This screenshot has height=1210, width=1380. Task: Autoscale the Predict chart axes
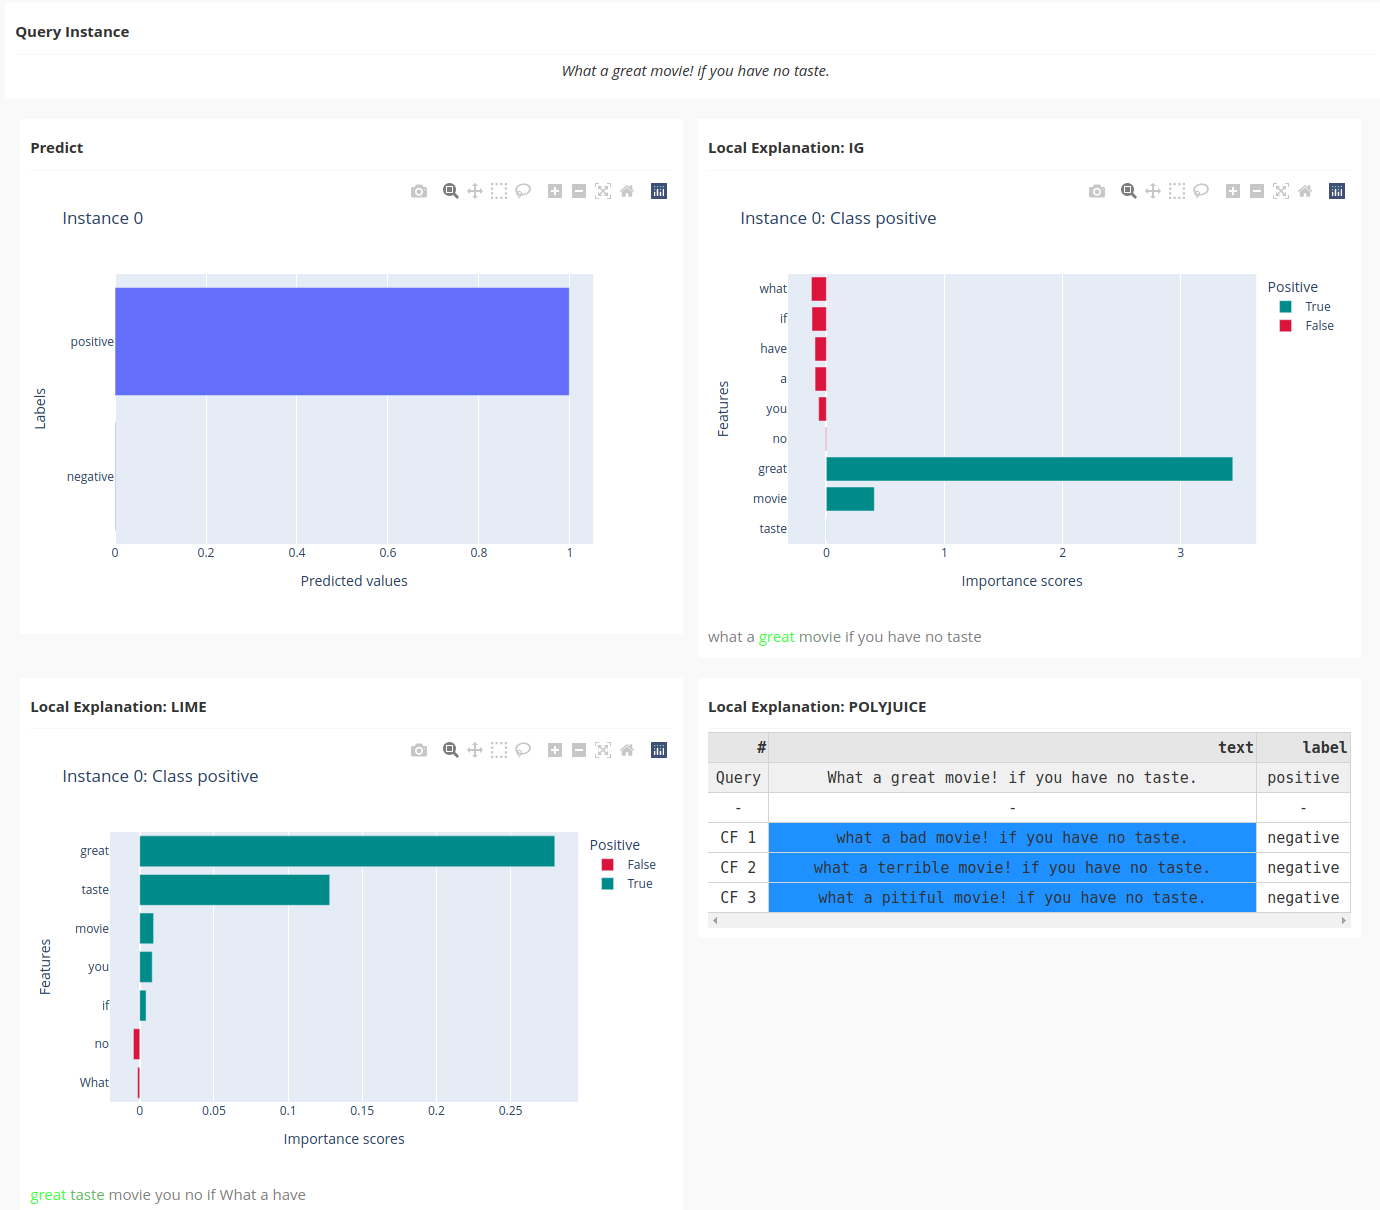[x=603, y=191]
